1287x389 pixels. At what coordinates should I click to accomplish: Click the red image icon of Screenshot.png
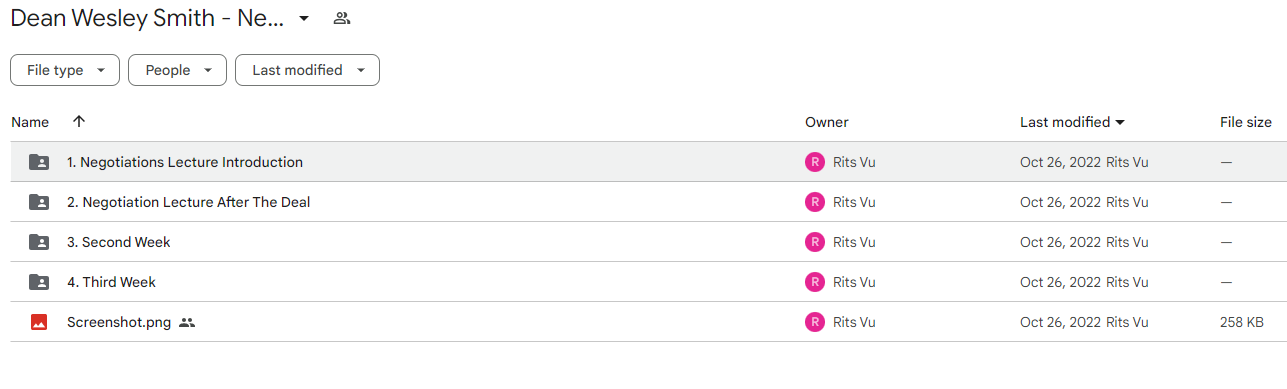(39, 322)
